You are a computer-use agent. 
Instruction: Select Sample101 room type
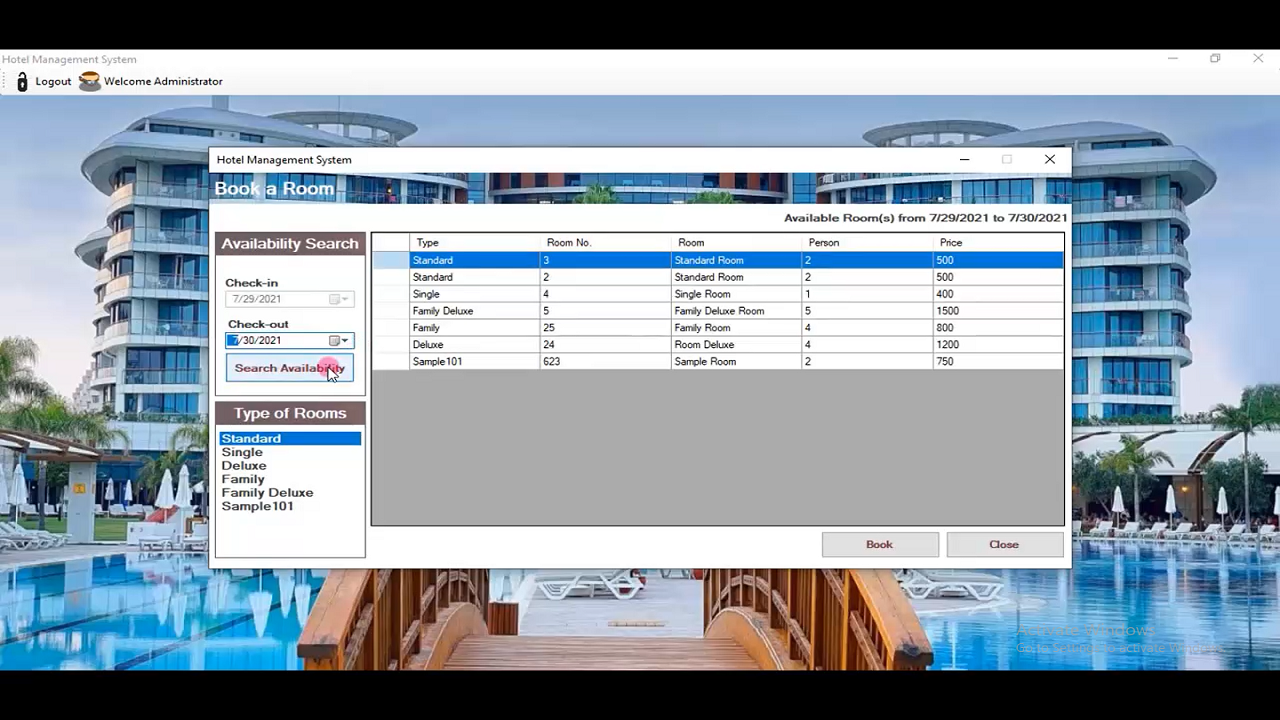pos(257,506)
